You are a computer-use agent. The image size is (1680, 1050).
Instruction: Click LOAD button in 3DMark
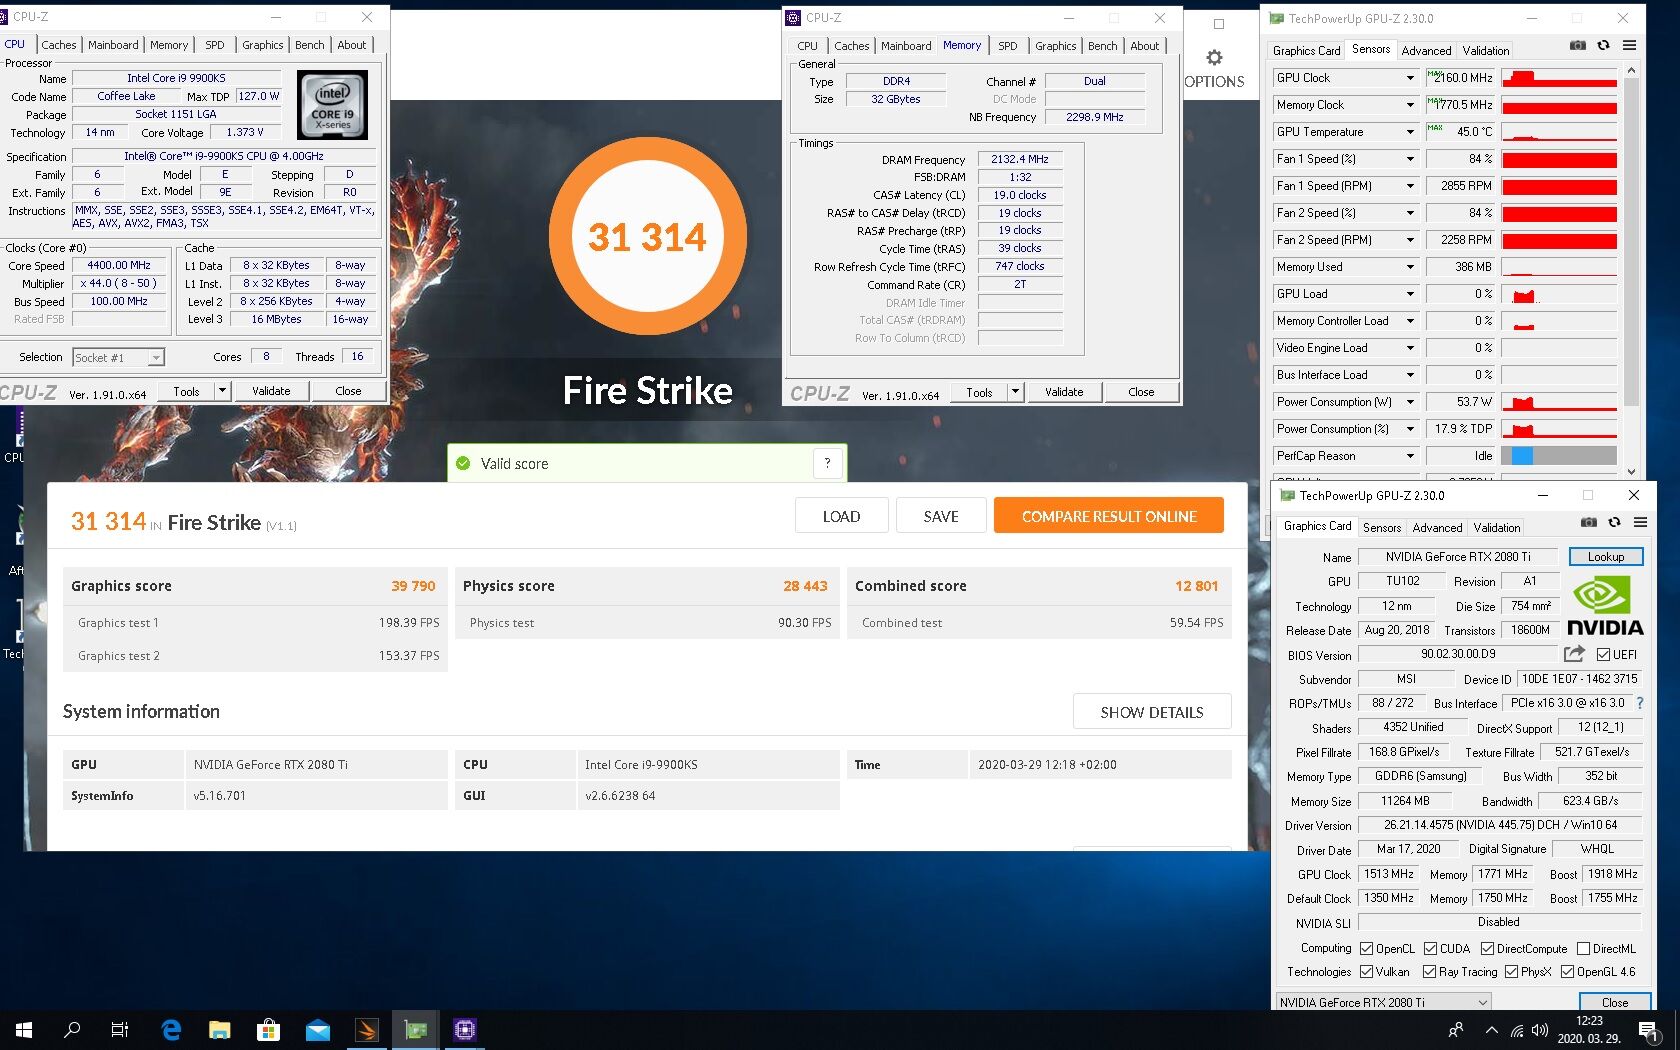[841, 516]
